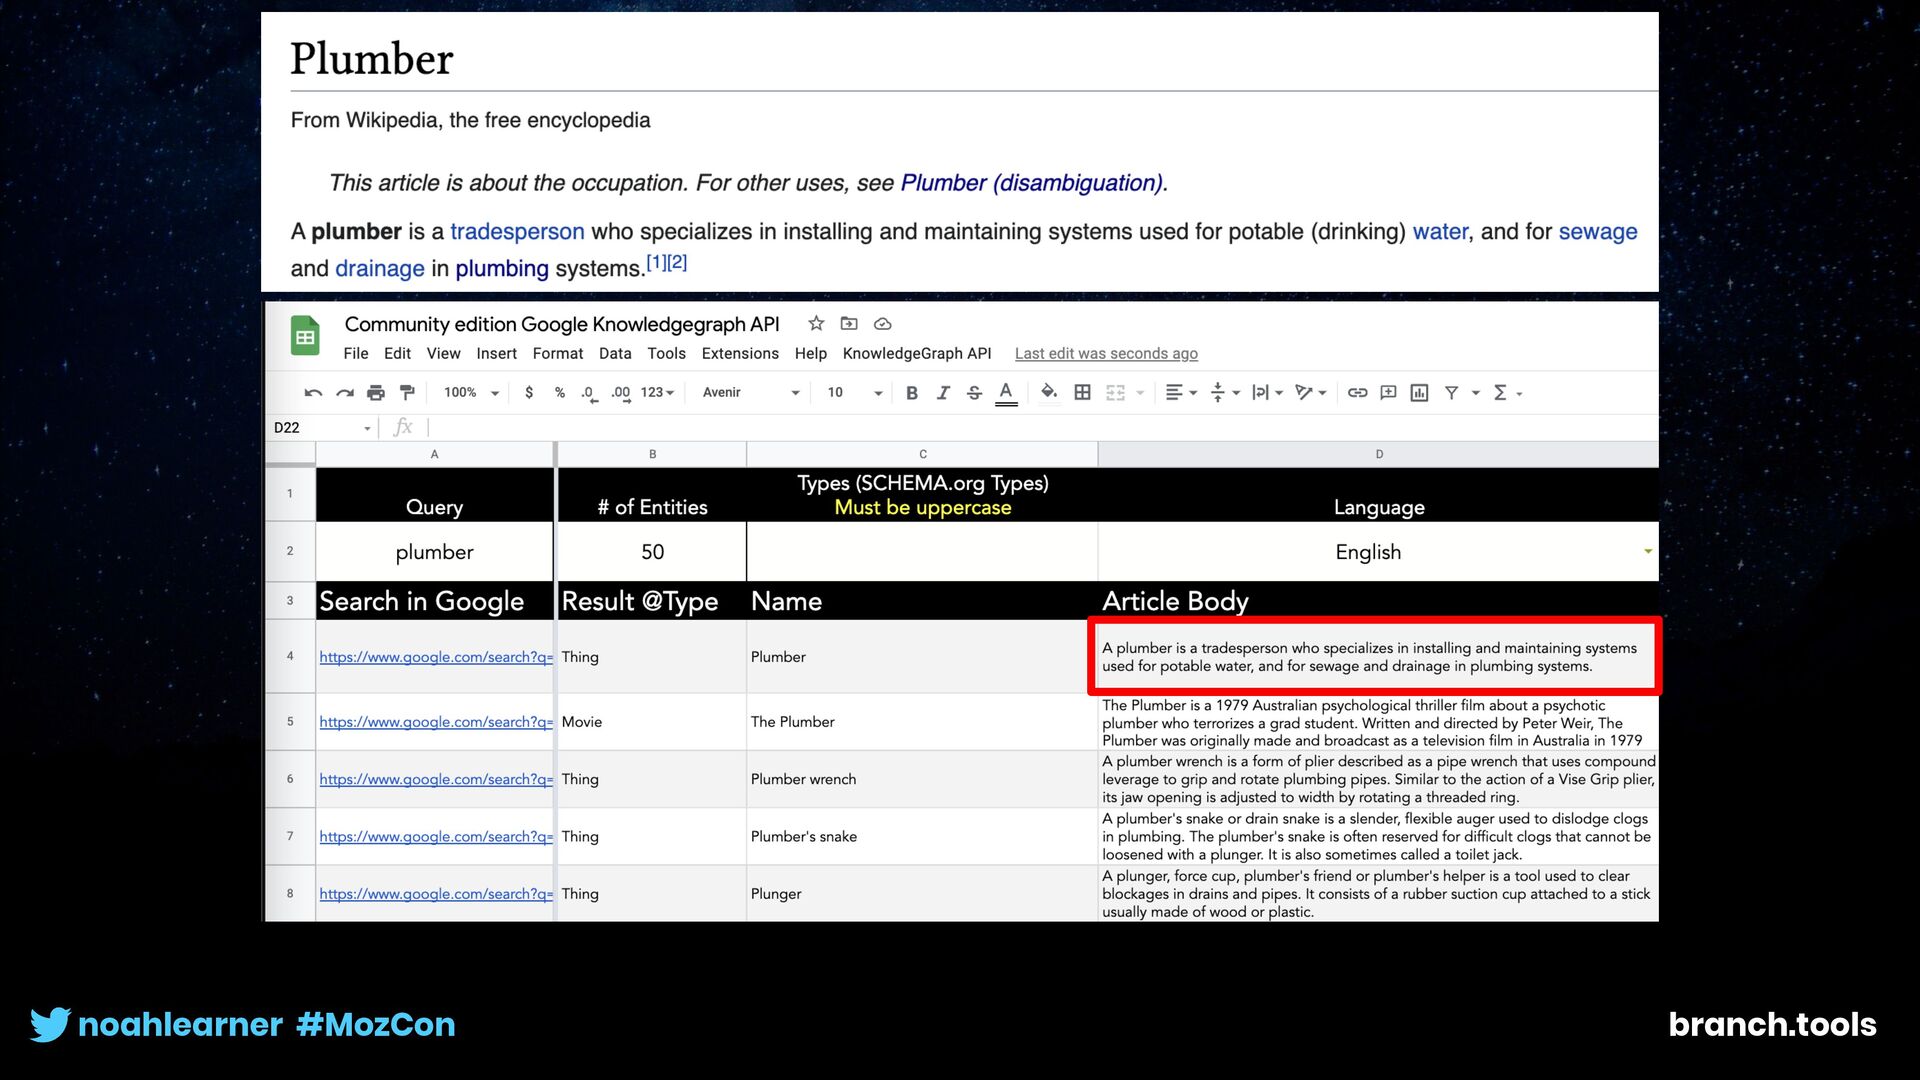Open the 100% zoom dropdown
1920x1080 pixels.
(x=471, y=393)
